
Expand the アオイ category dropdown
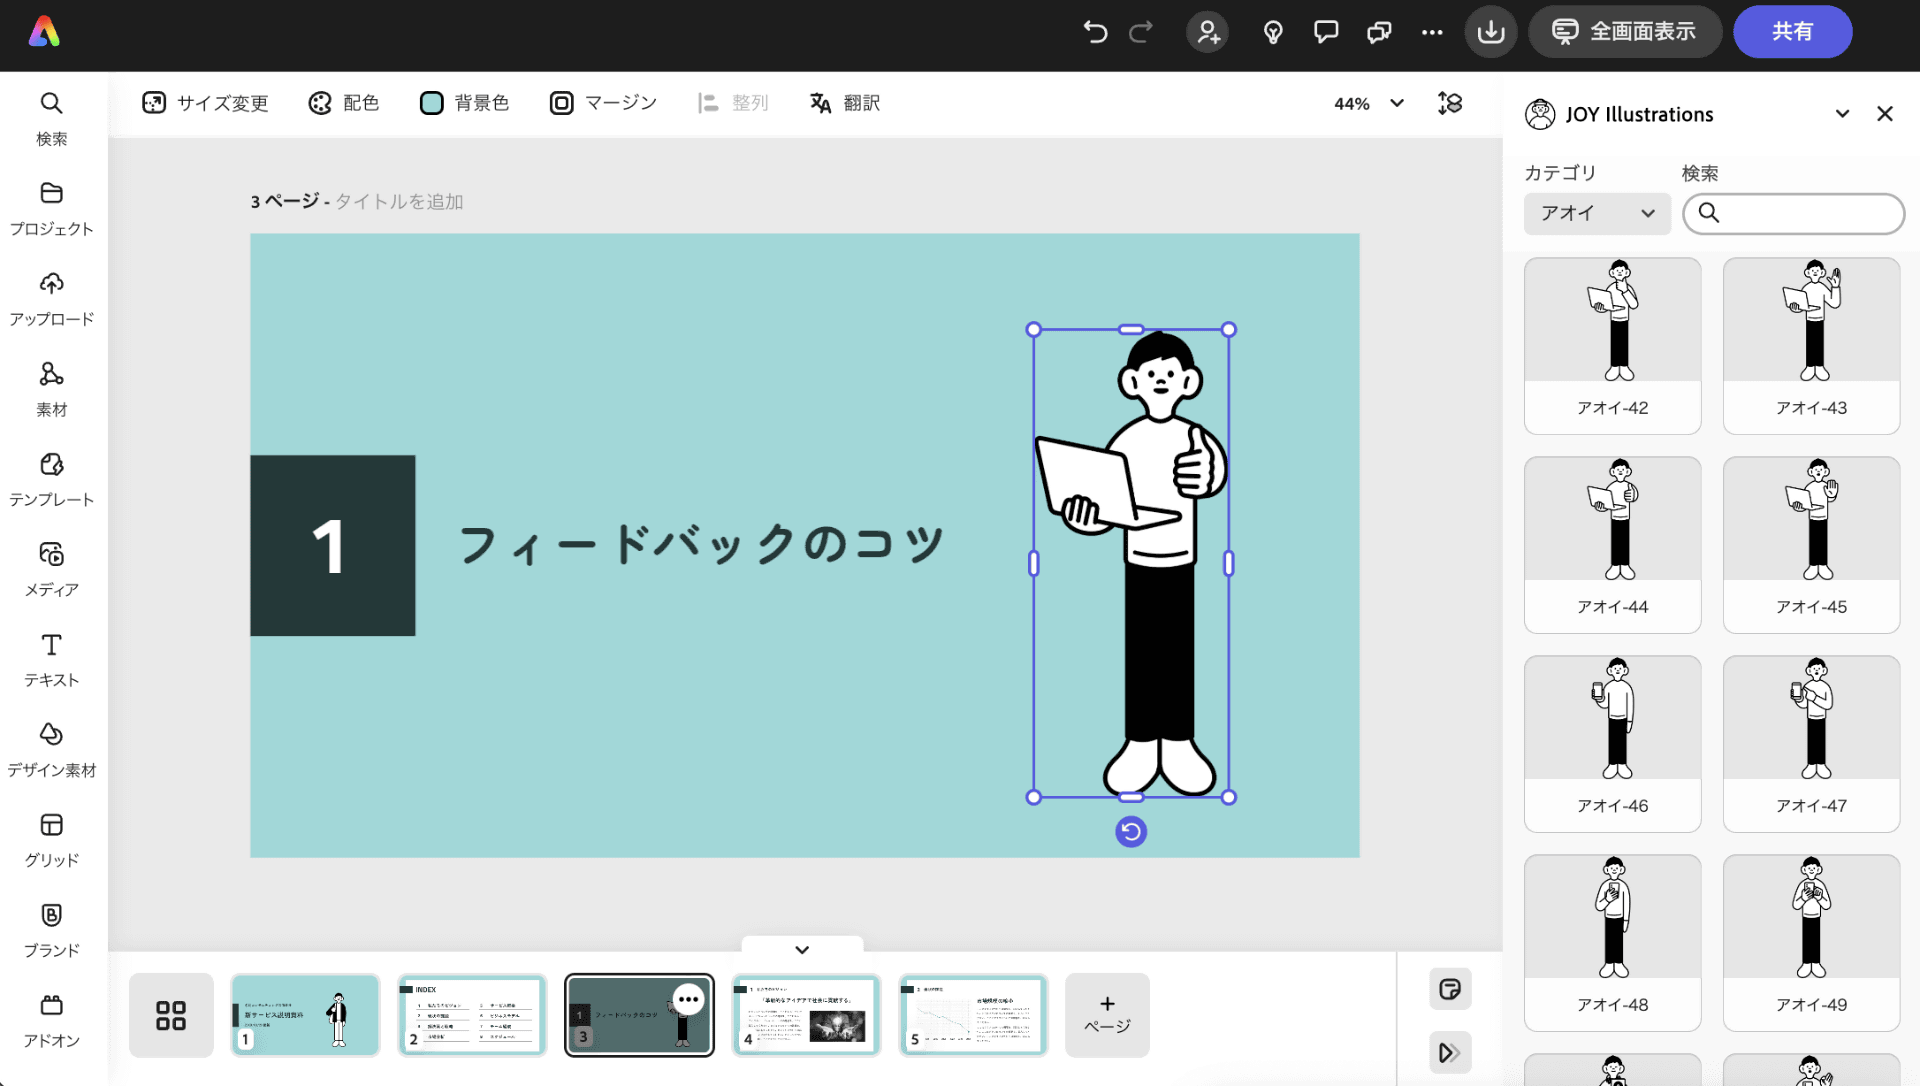pos(1597,213)
